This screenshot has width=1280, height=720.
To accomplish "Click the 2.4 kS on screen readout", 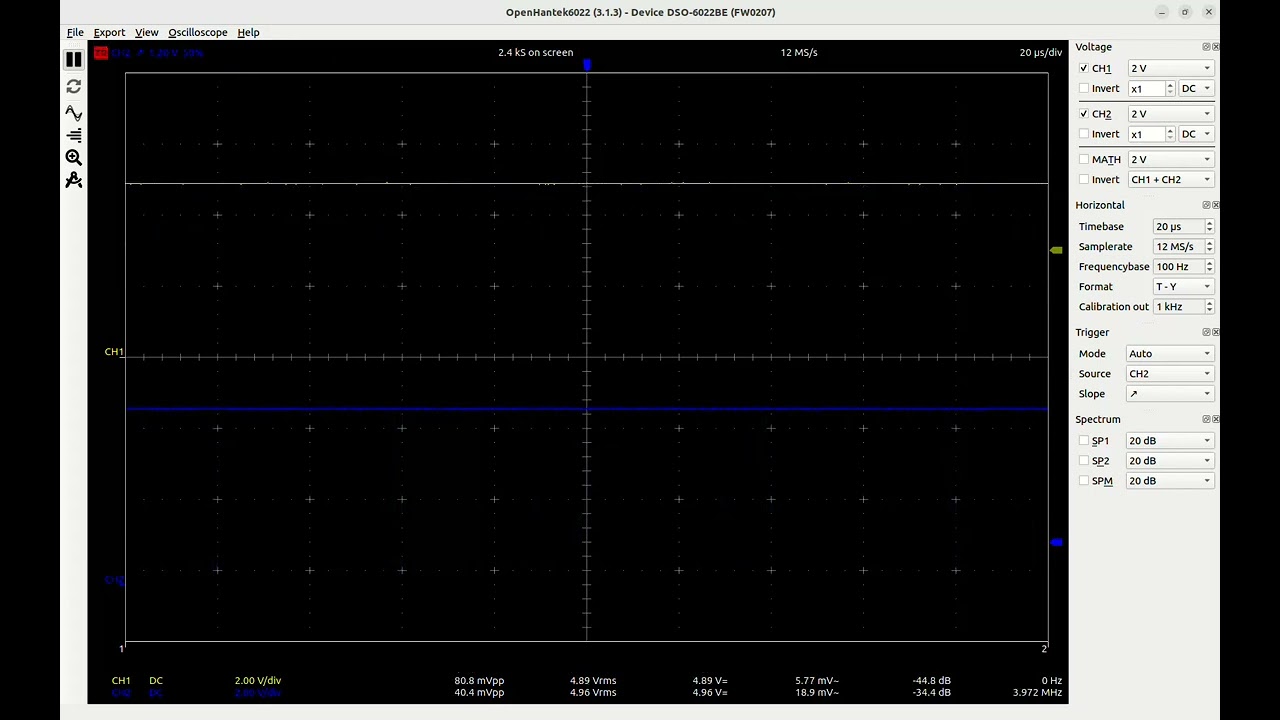I will [x=536, y=53].
